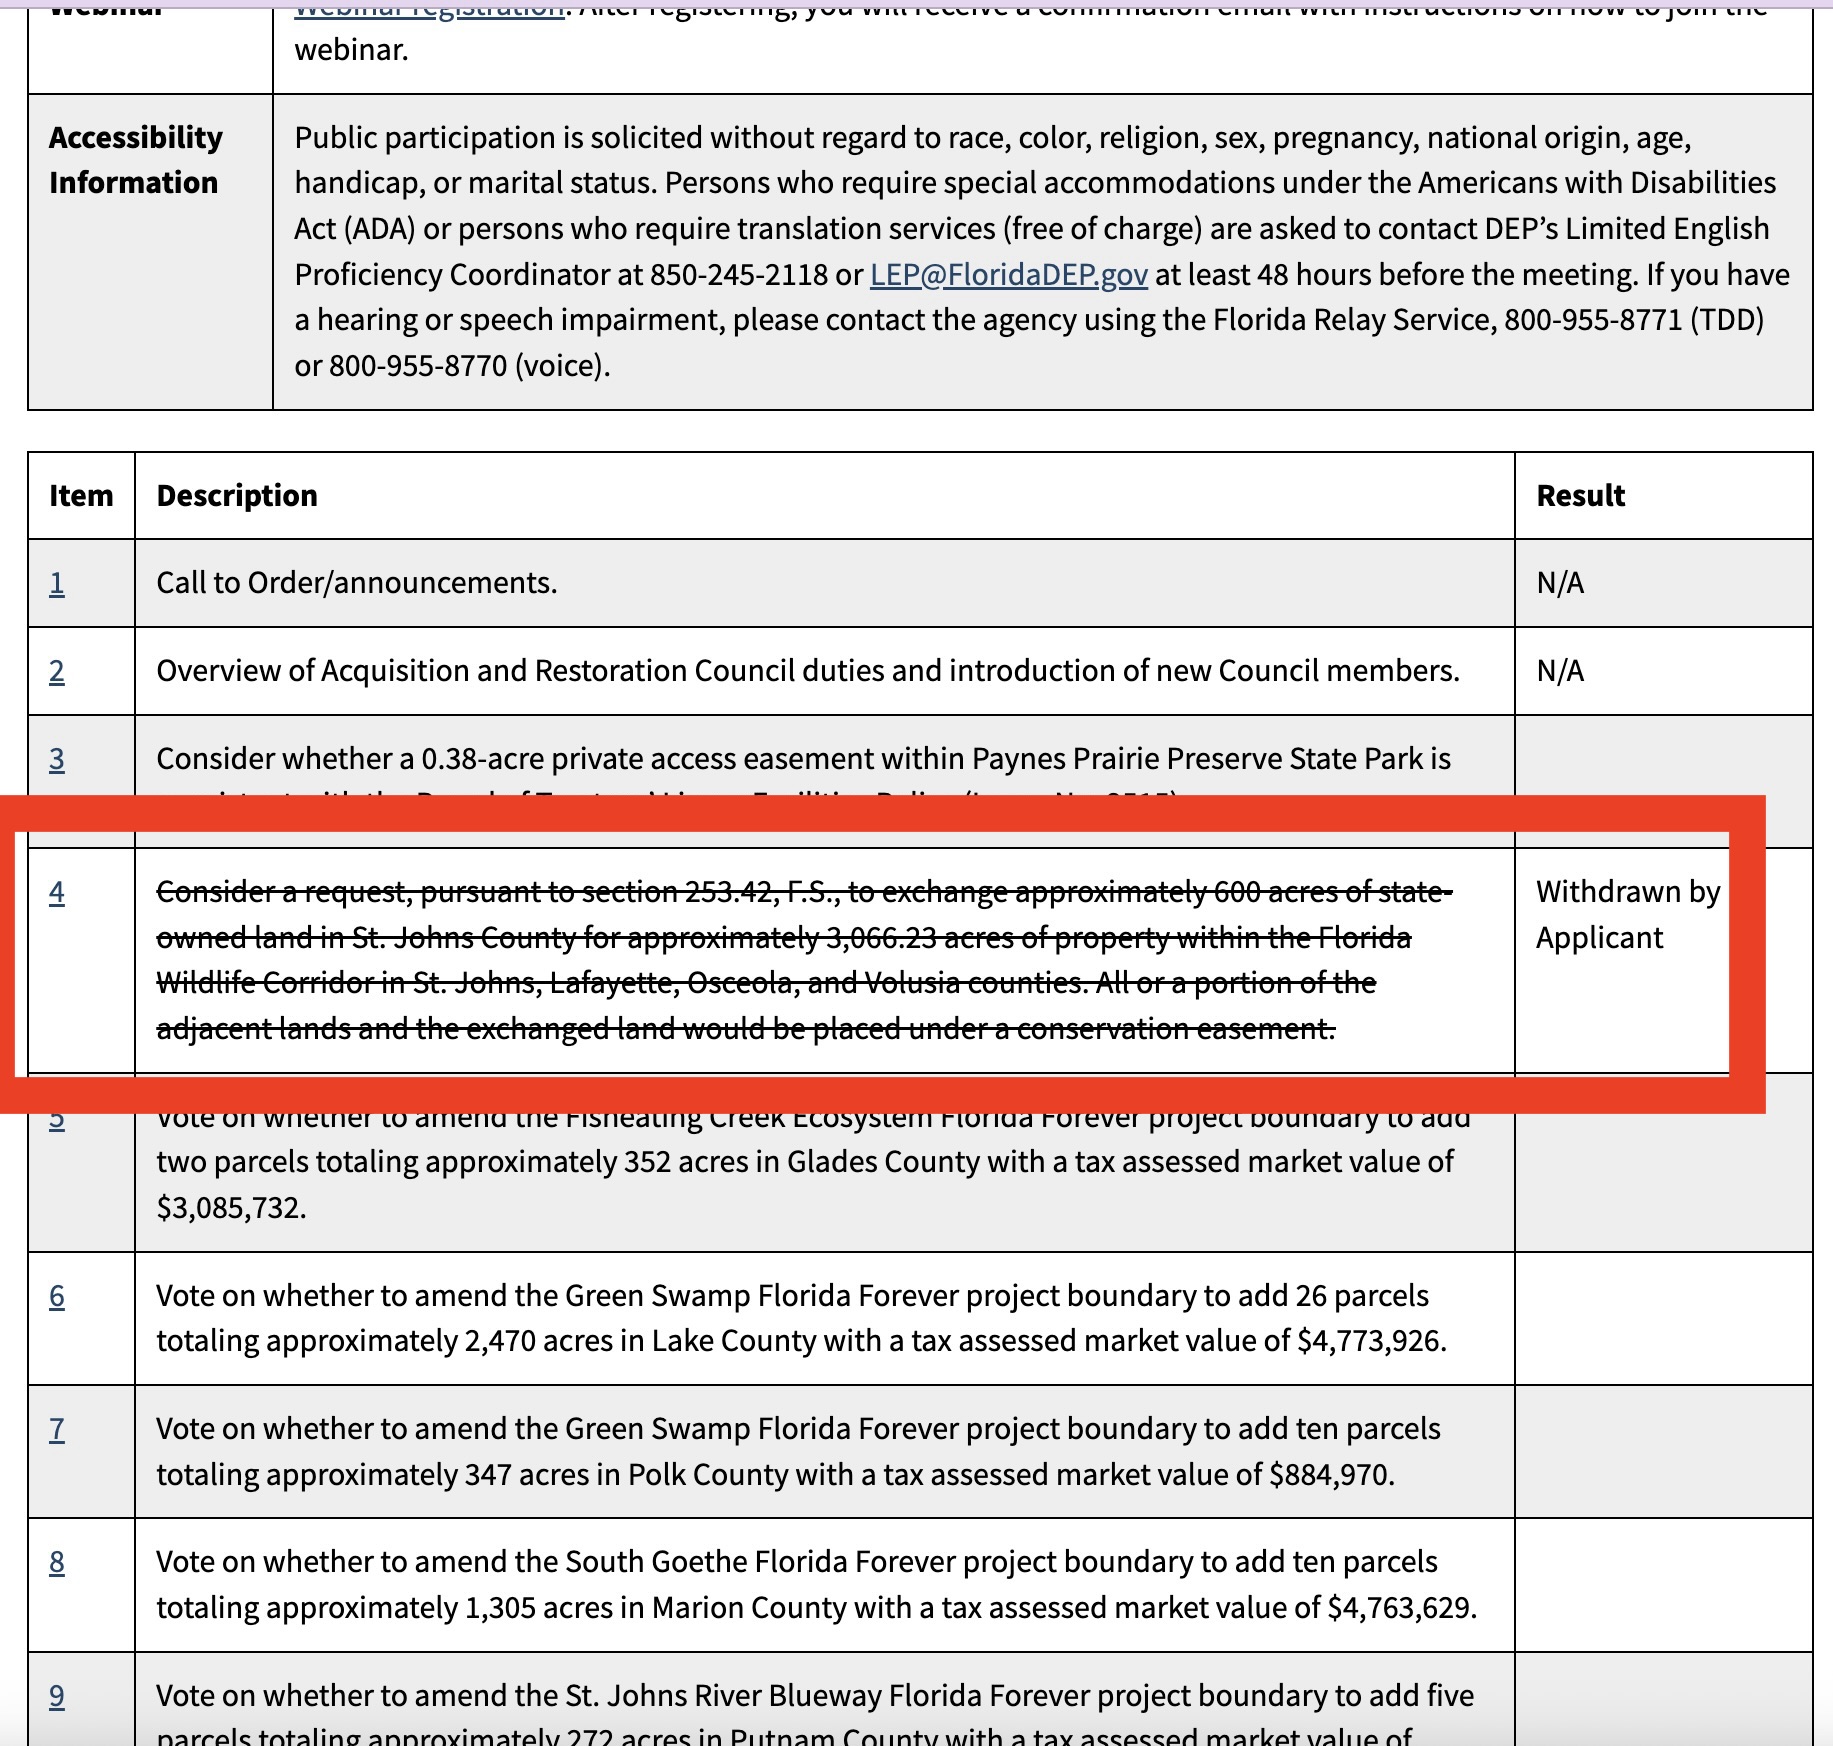
Task: Open agenda item 1 link
Action: [57, 583]
